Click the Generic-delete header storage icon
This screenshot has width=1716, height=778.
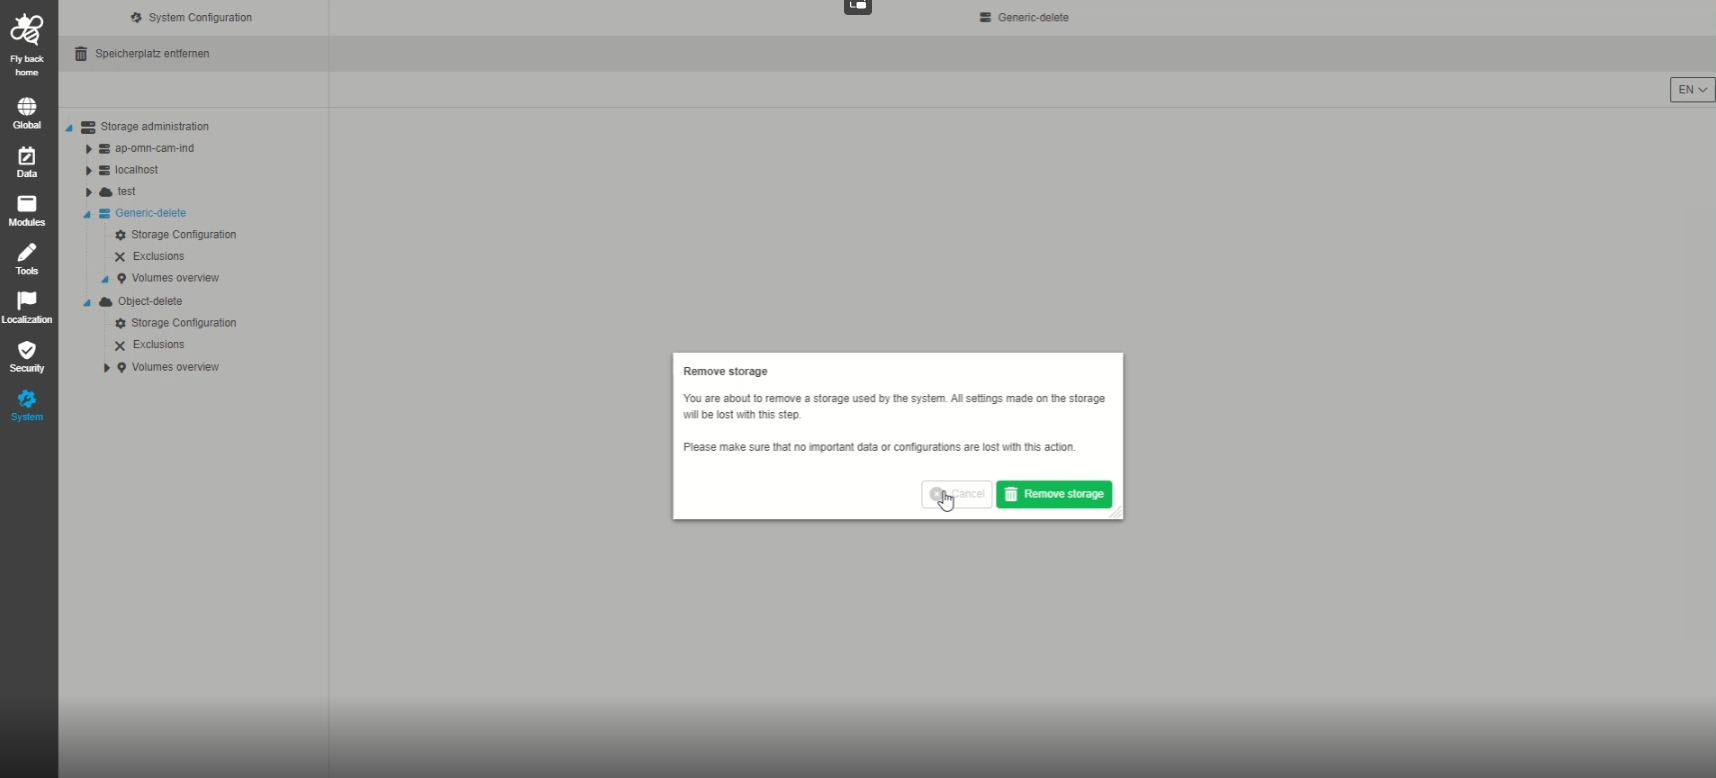[x=985, y=18]
